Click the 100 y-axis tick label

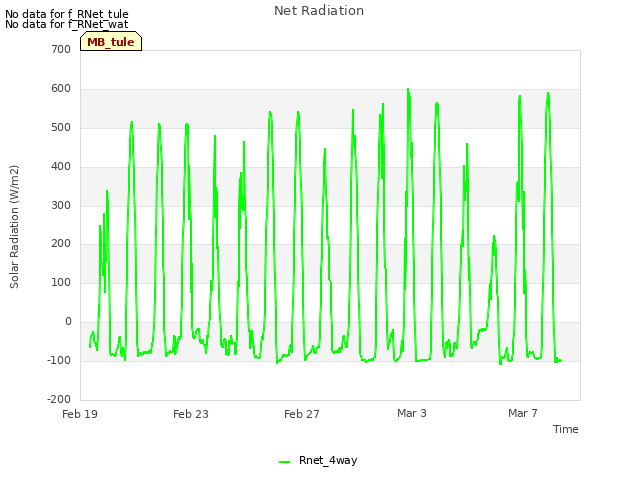(x=61, y=282)
